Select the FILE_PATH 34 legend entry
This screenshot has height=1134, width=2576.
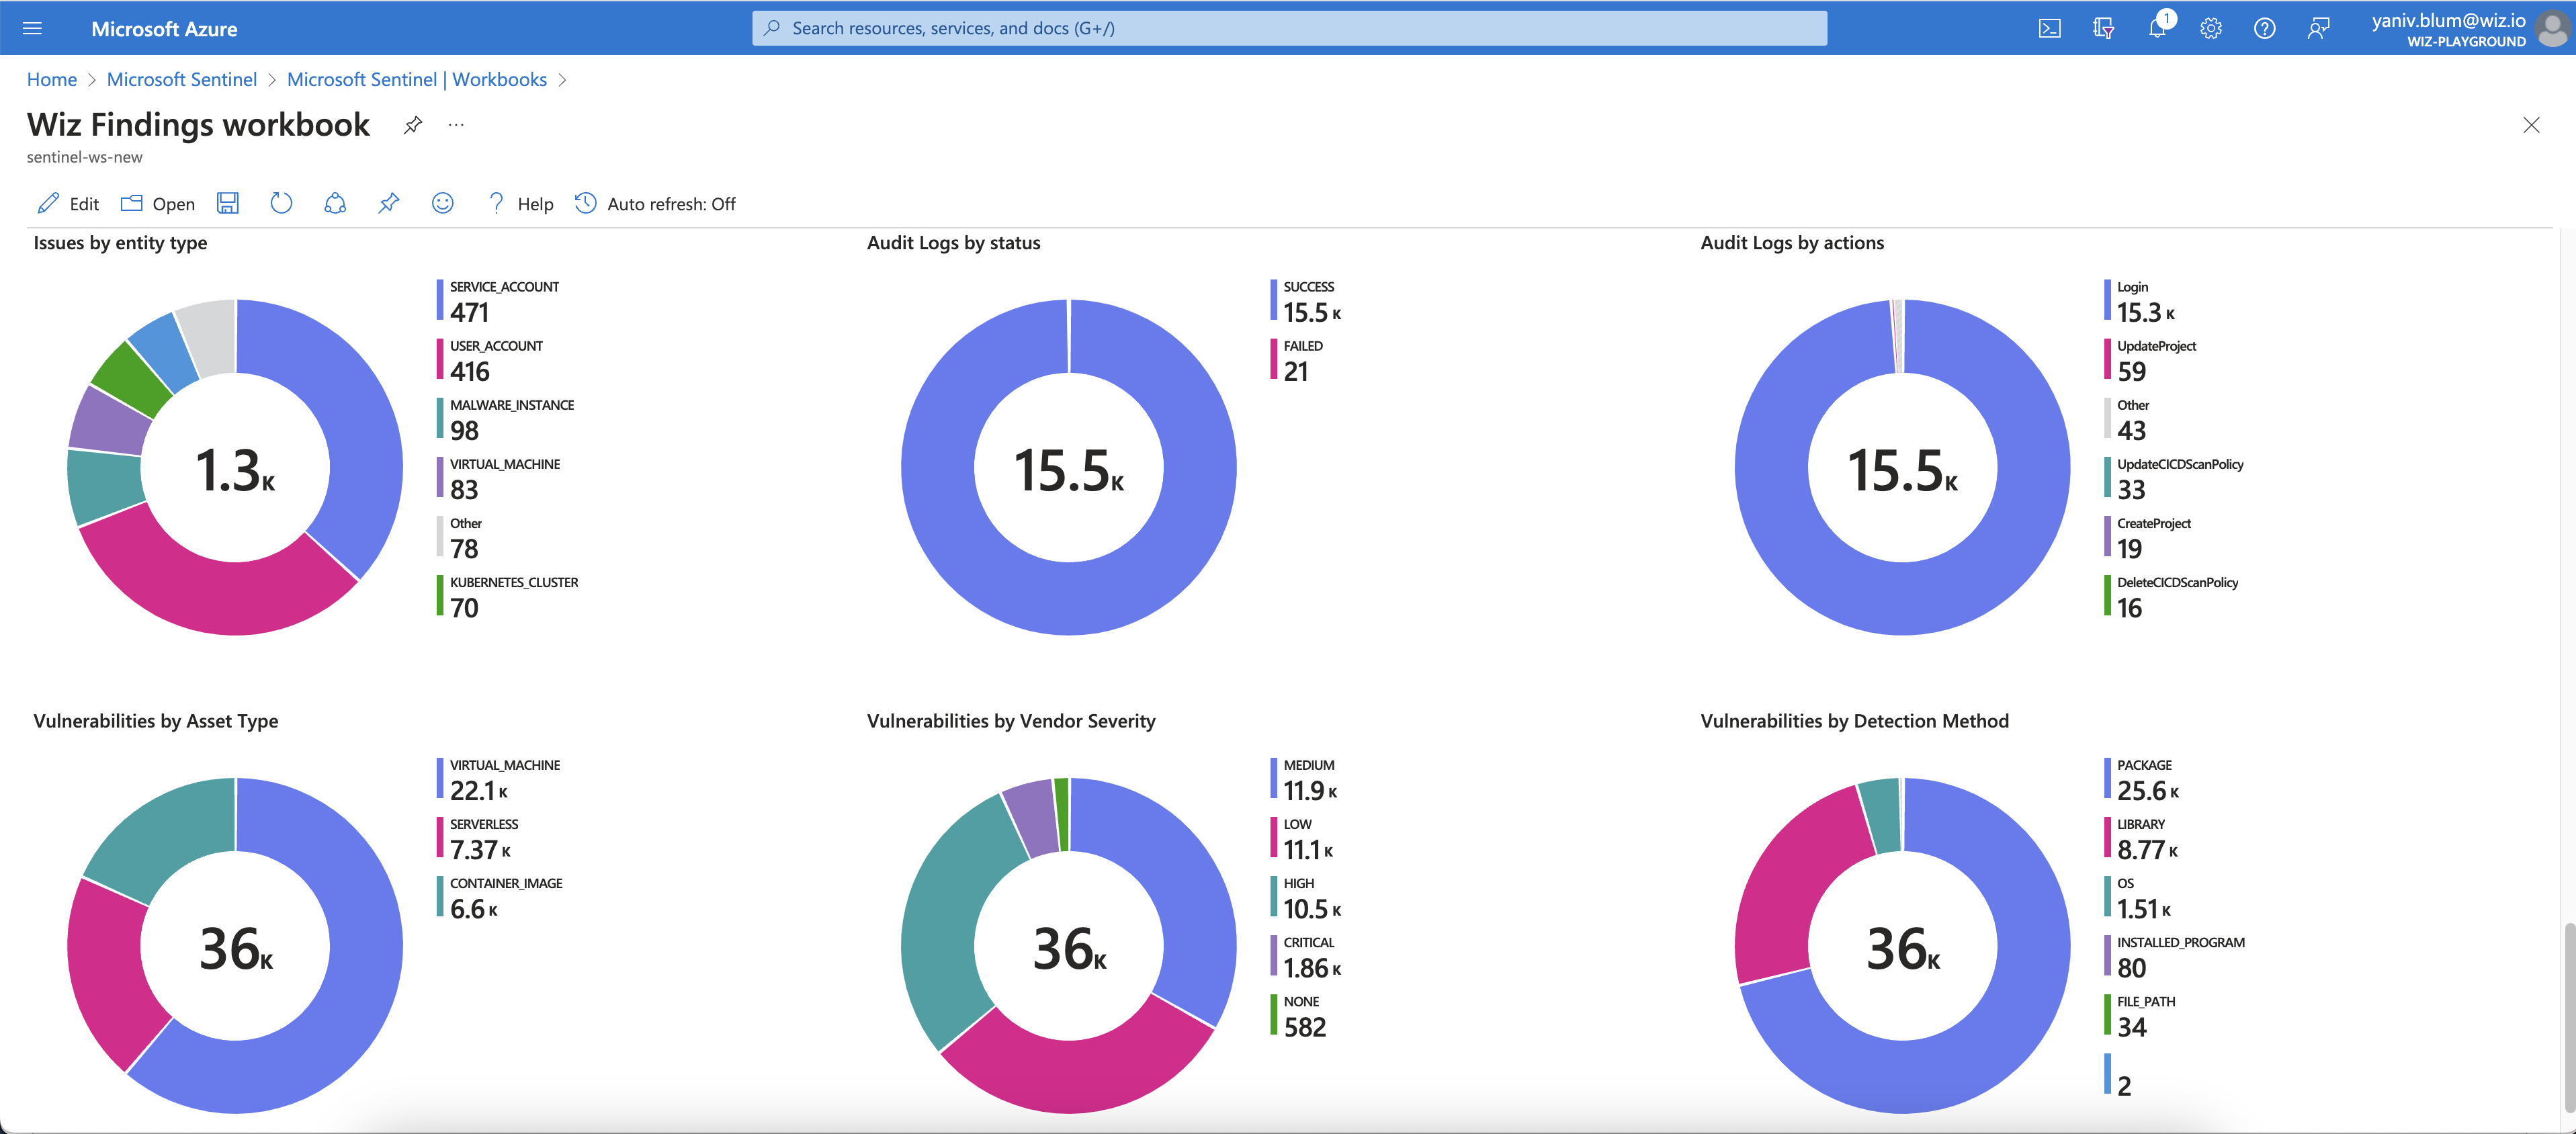(2140, 1015)
